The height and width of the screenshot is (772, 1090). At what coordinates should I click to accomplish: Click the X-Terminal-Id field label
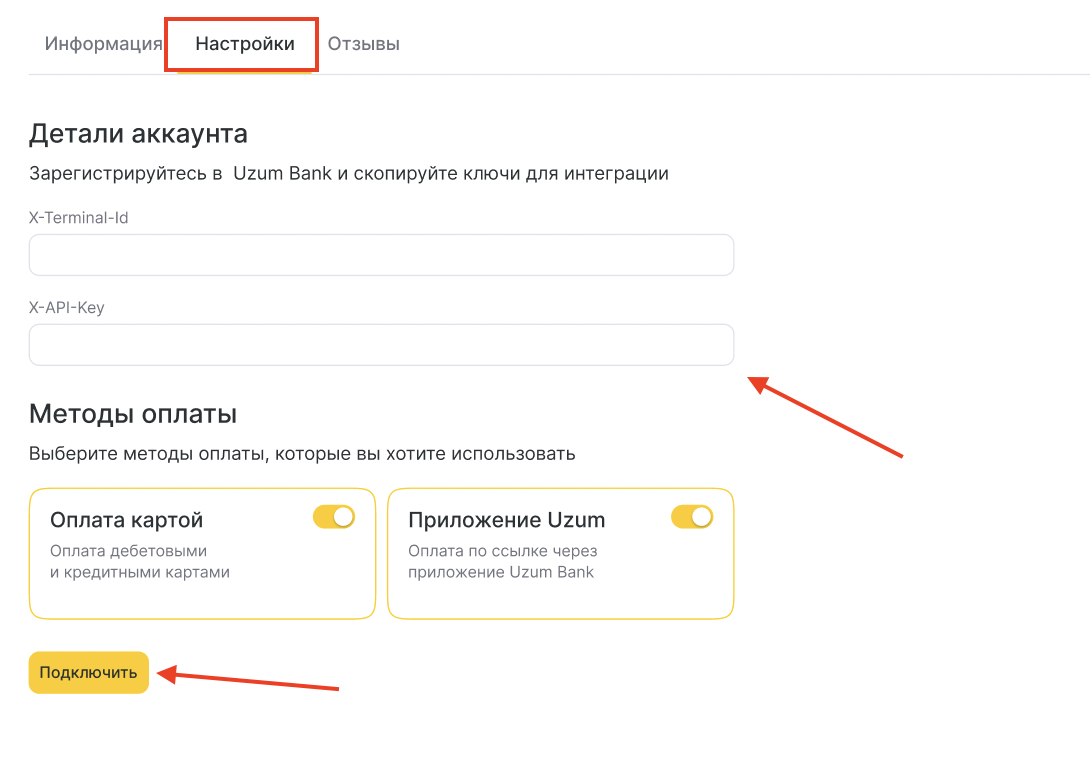click(78, 217)
